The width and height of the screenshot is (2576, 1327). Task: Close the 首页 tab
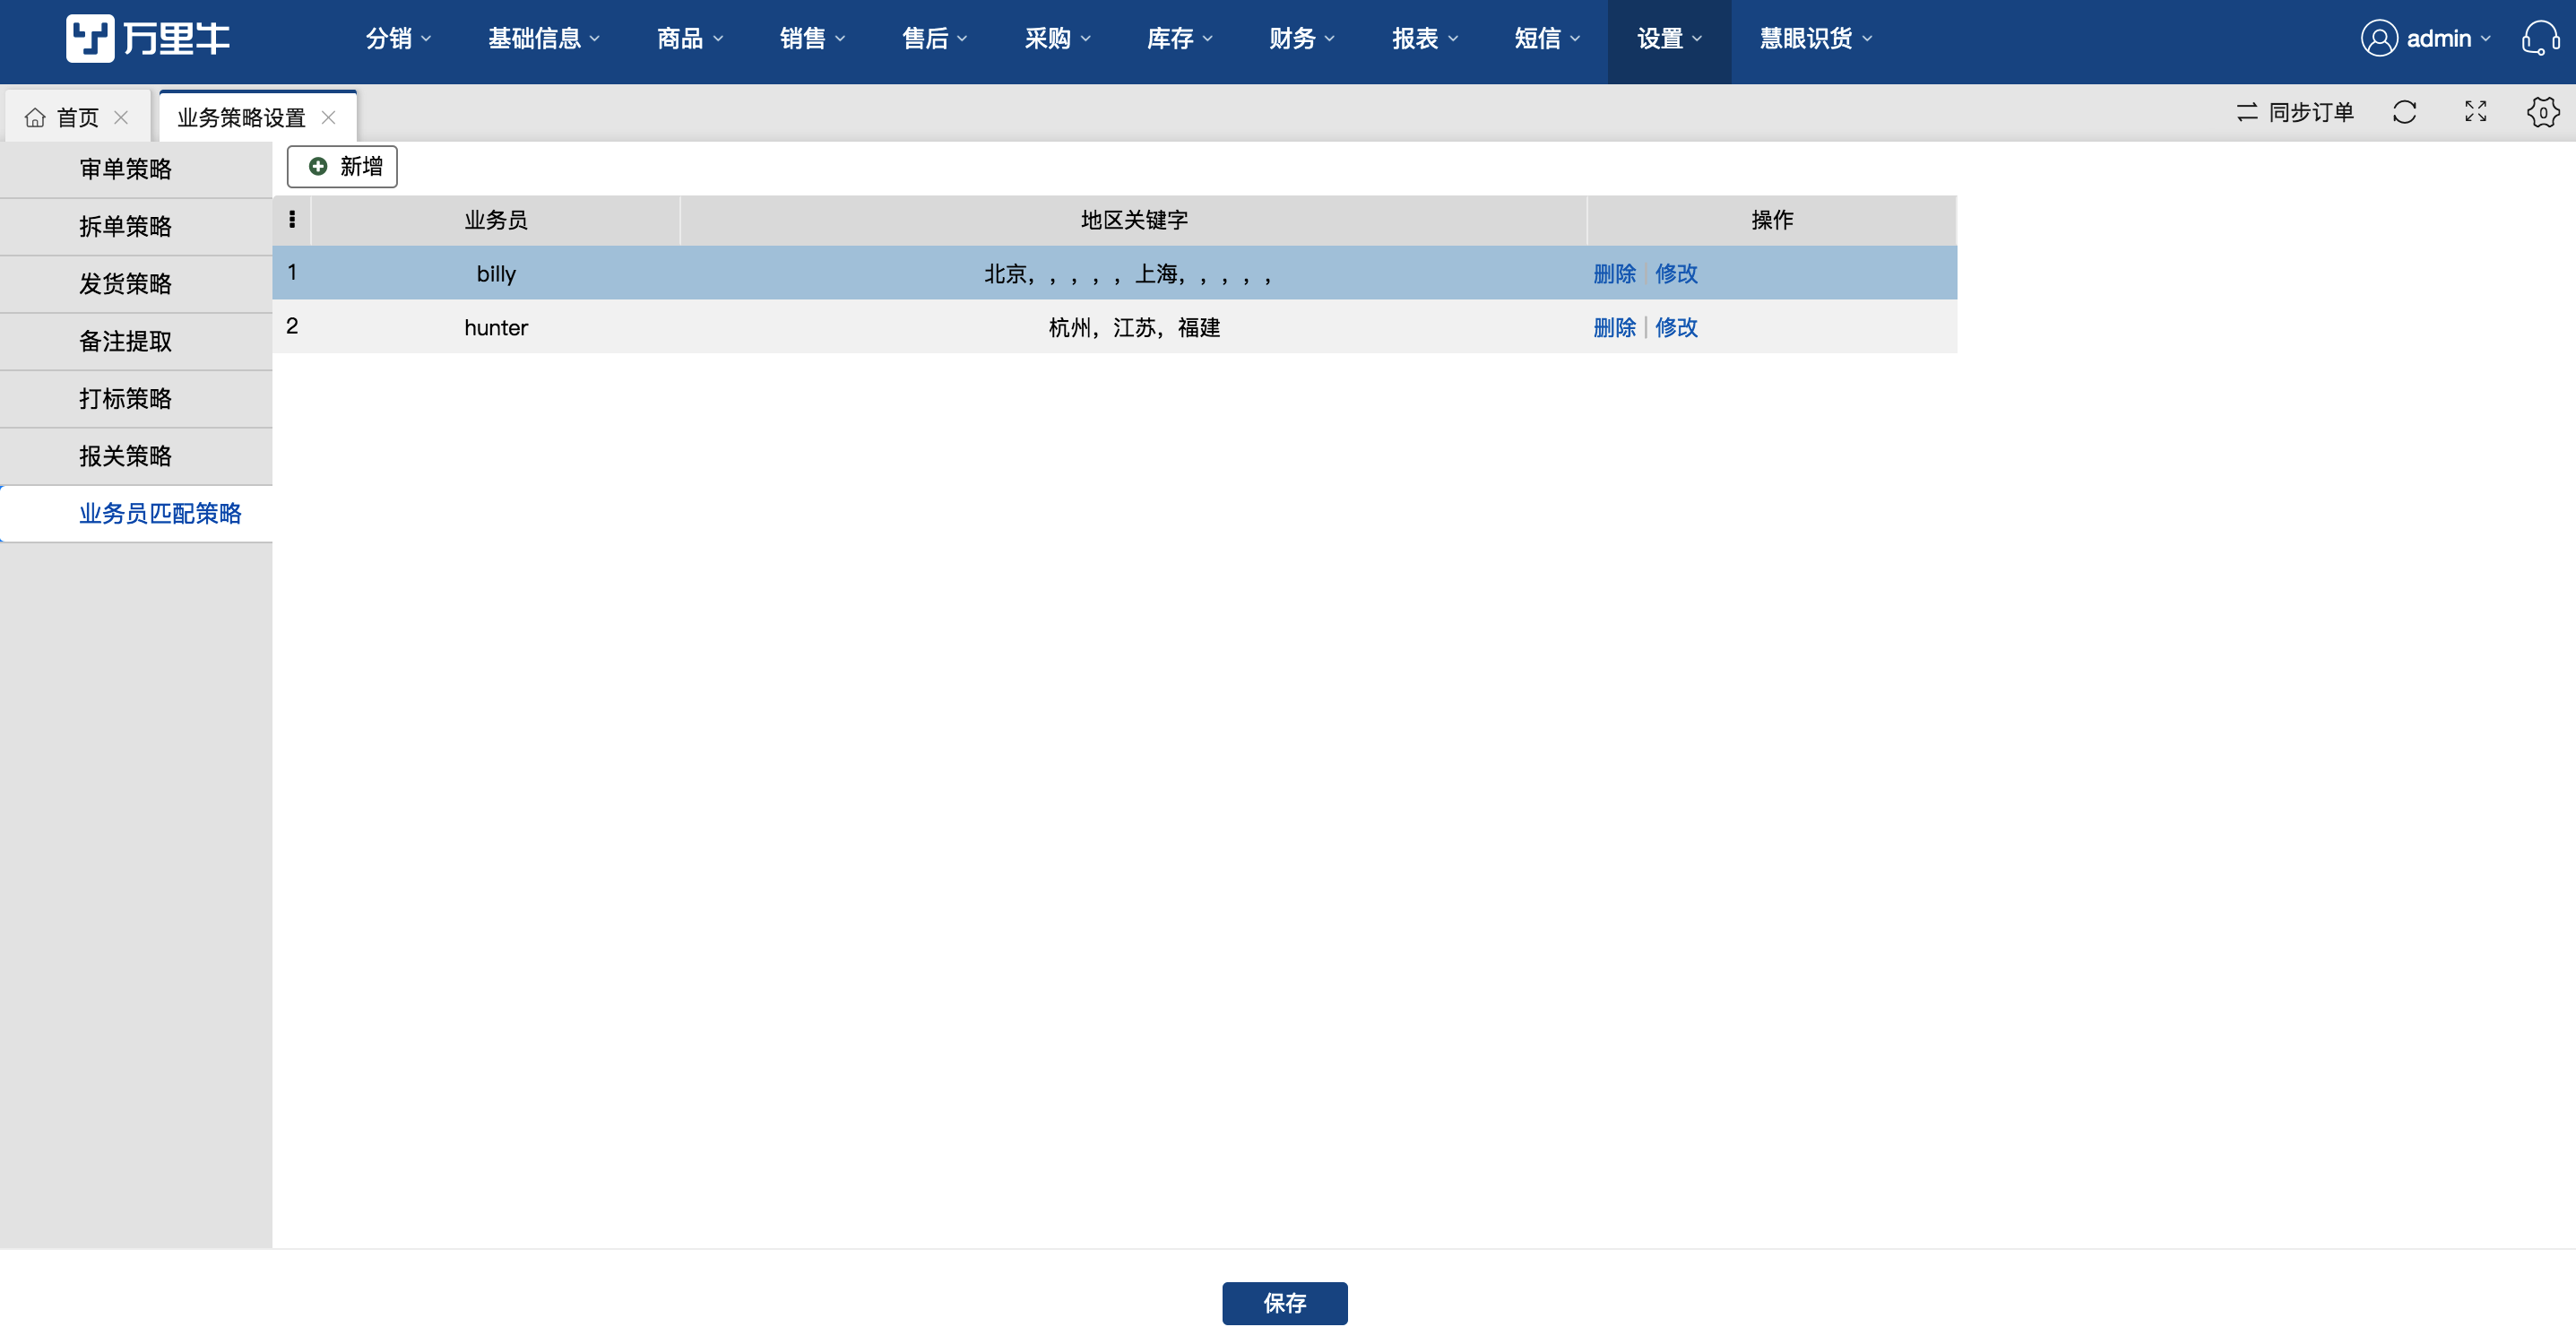(x=121, y=118)
